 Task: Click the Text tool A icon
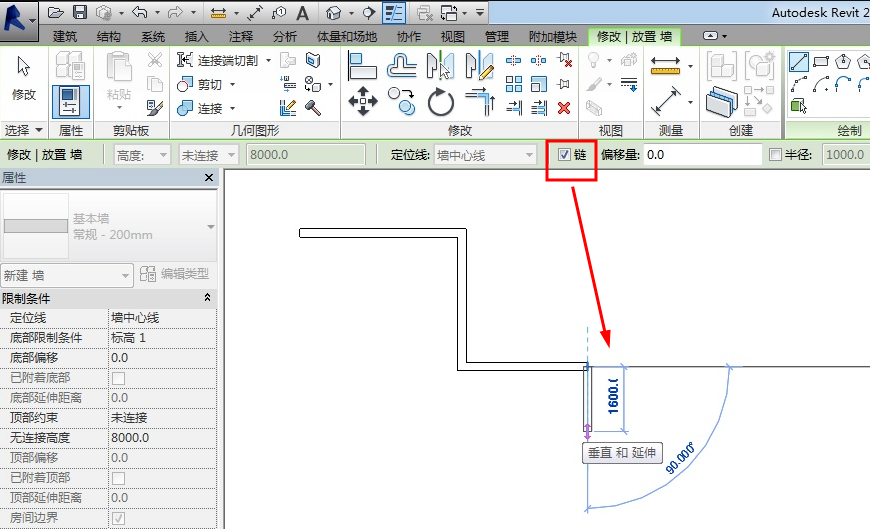pyautogui.click(x=302, y=13)
